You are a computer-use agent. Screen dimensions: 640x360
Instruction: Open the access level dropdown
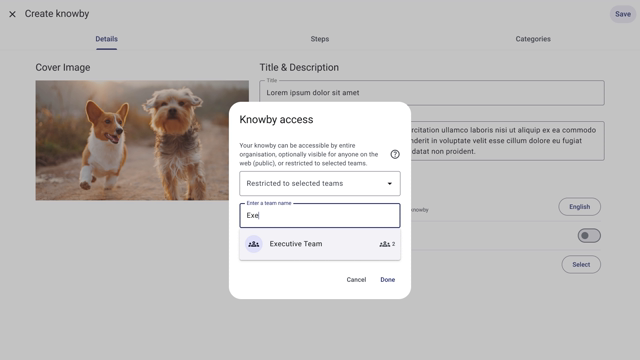tap(320, 184)
